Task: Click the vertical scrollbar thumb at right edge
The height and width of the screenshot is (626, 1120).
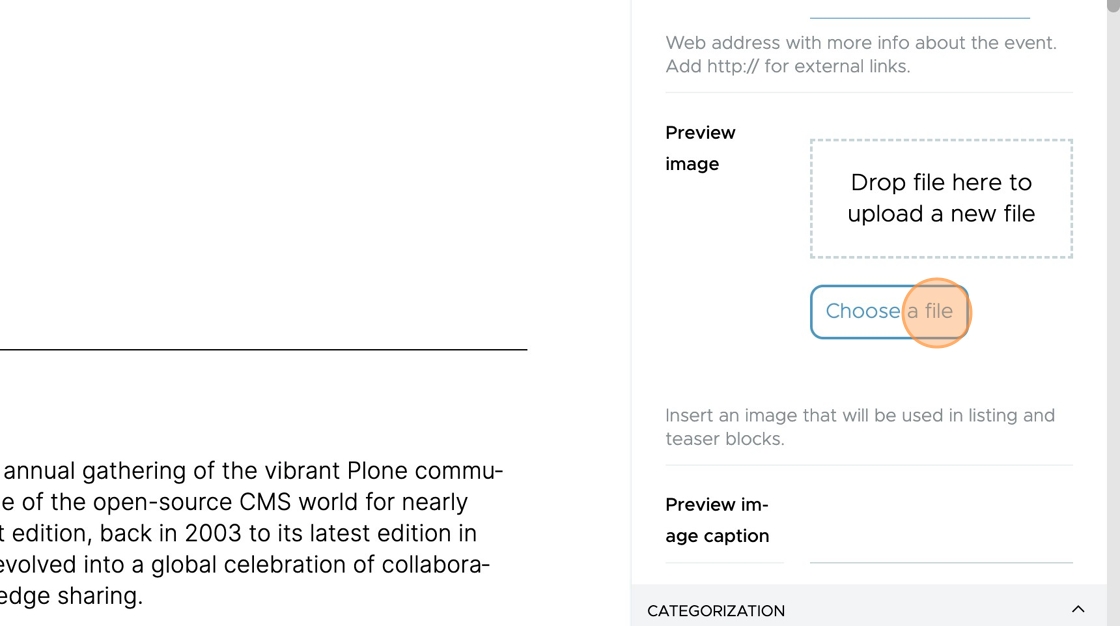Action: pos(1113,4)
